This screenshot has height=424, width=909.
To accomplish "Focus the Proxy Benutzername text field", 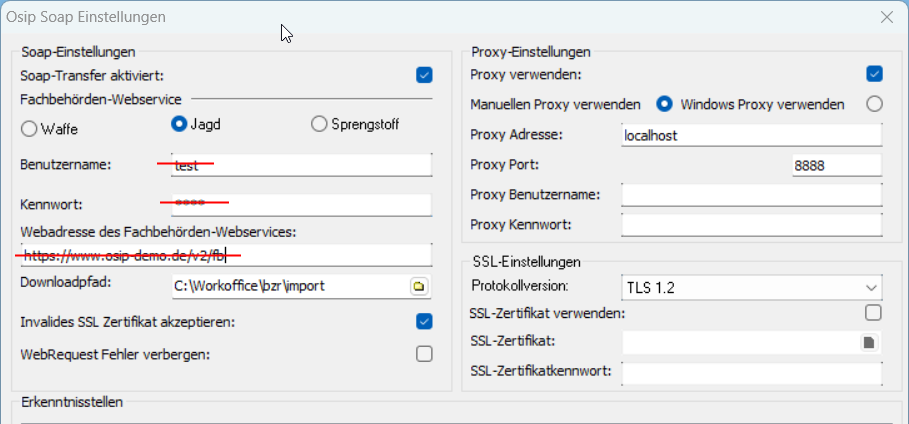I will (750, 194).
